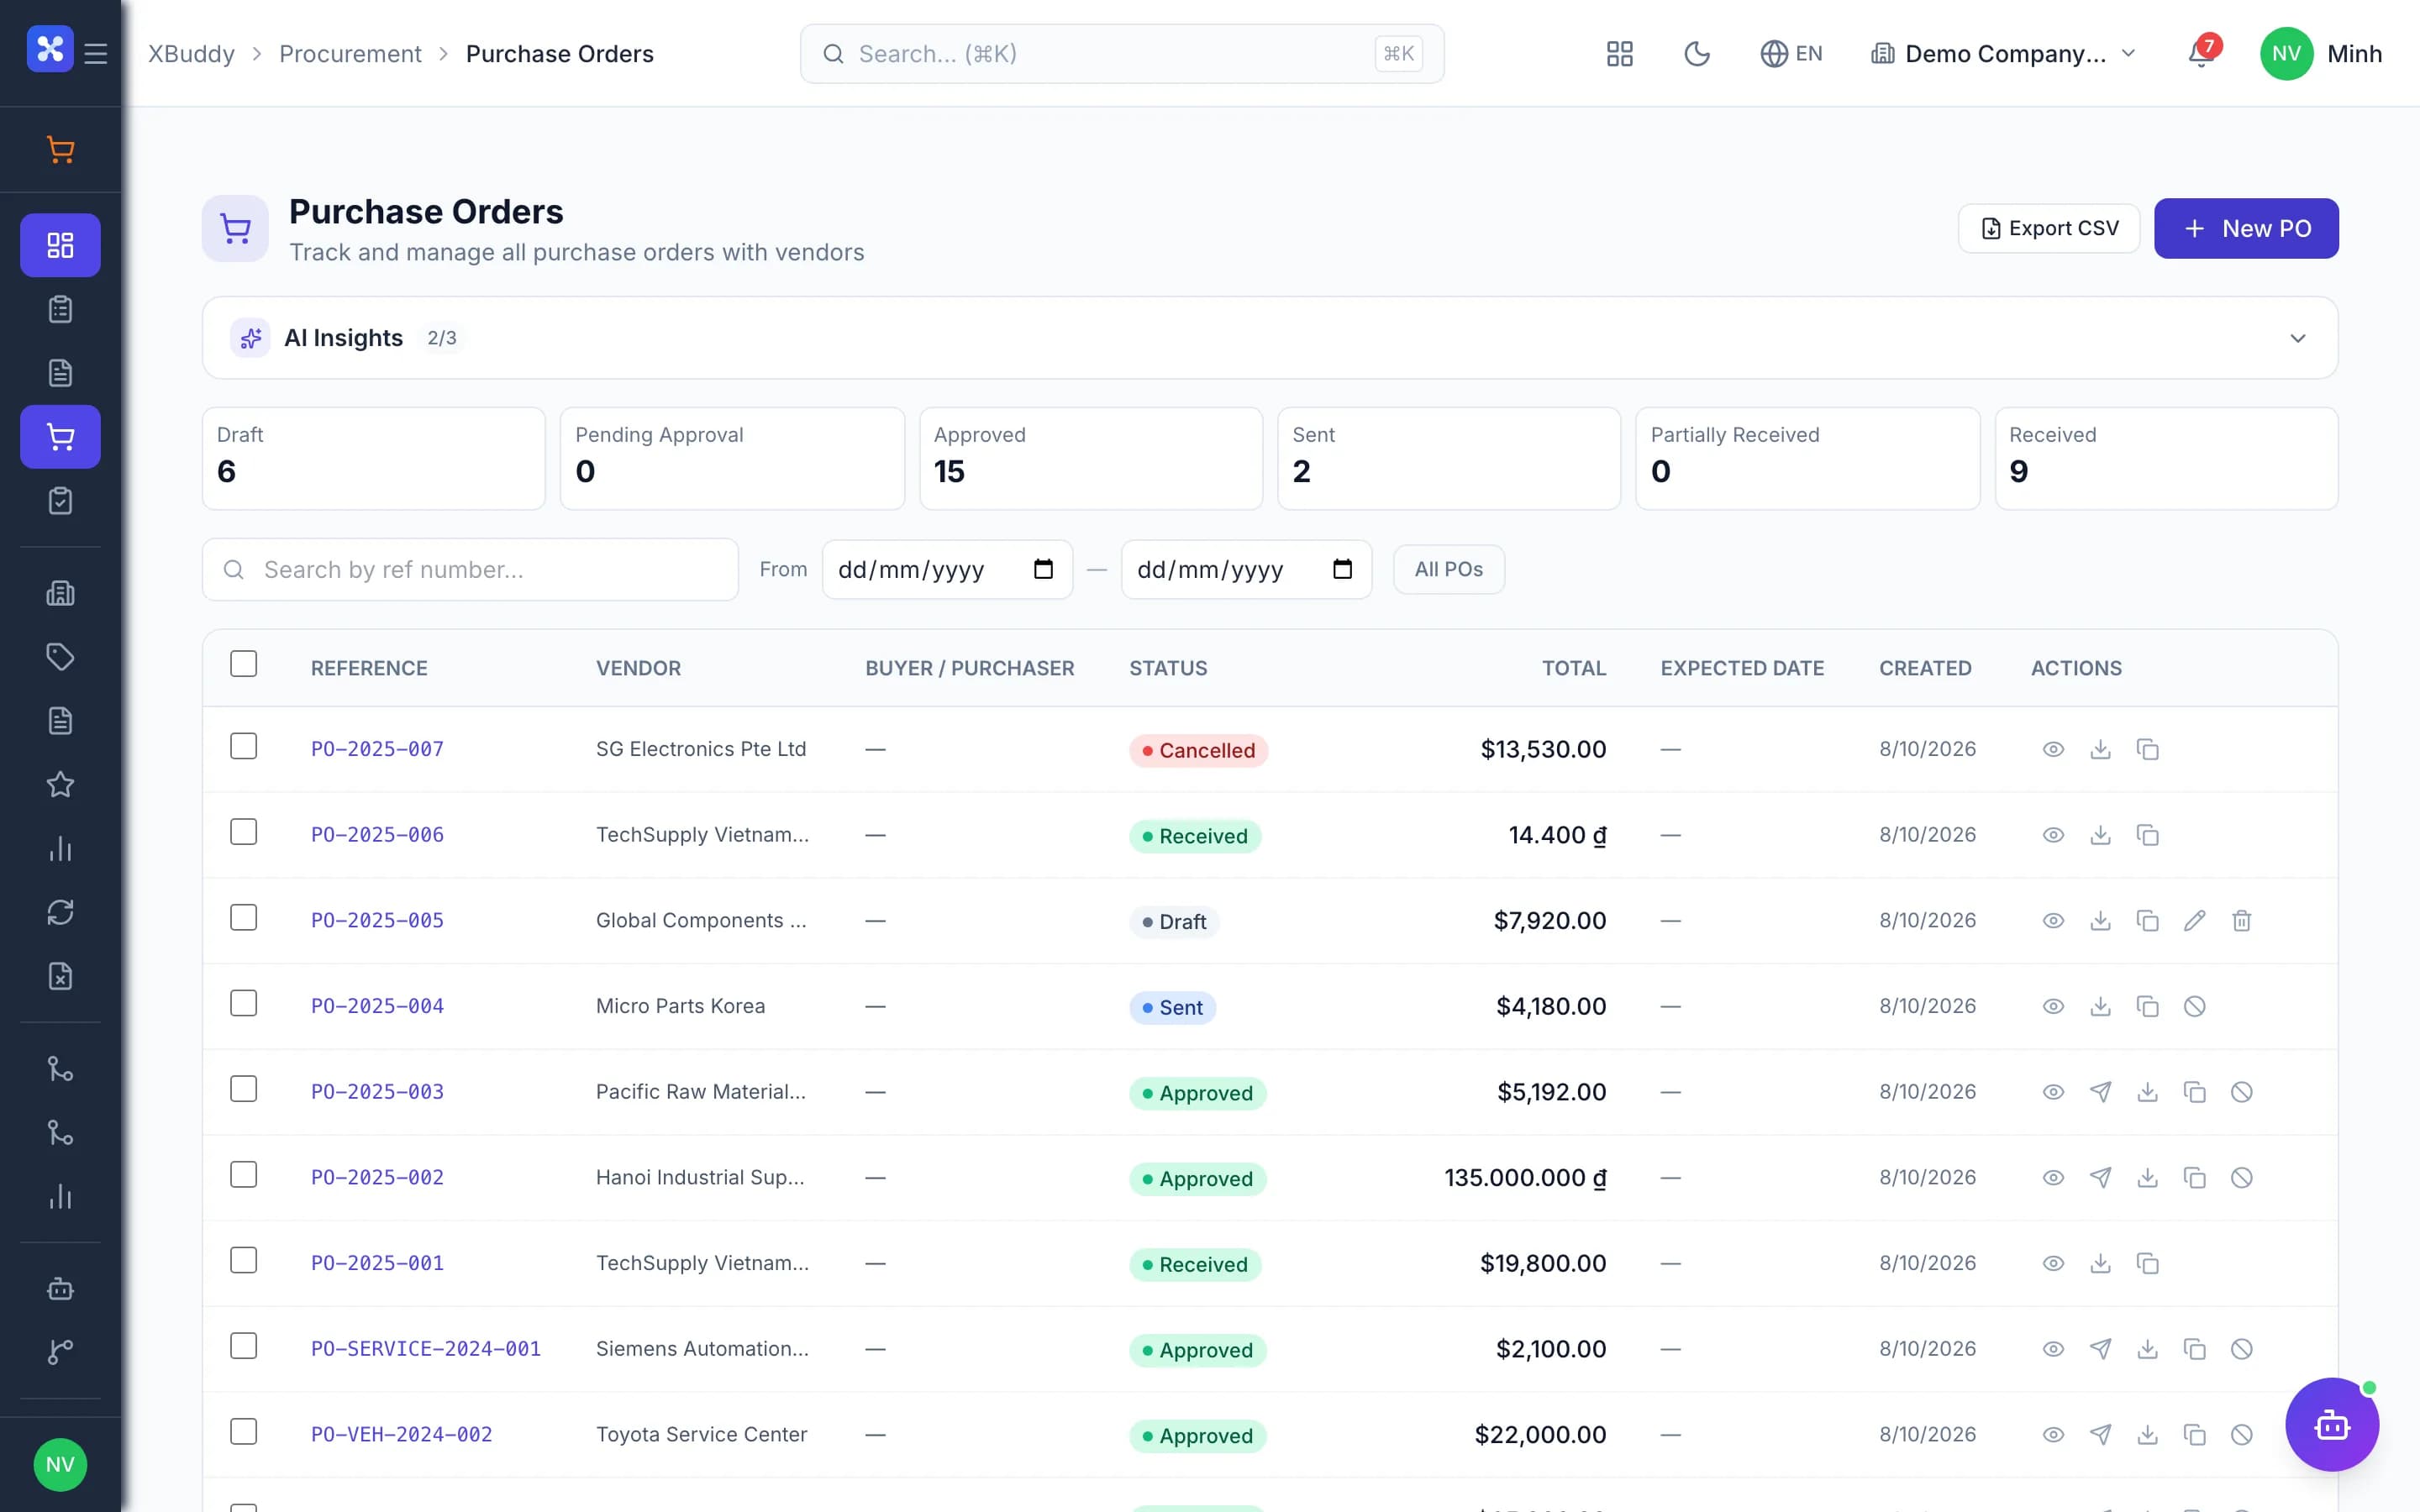This screenshot has height=1512, width=2420.
Task: Download PO-2025-002 order
Action: click(x=2147, y=1177)
